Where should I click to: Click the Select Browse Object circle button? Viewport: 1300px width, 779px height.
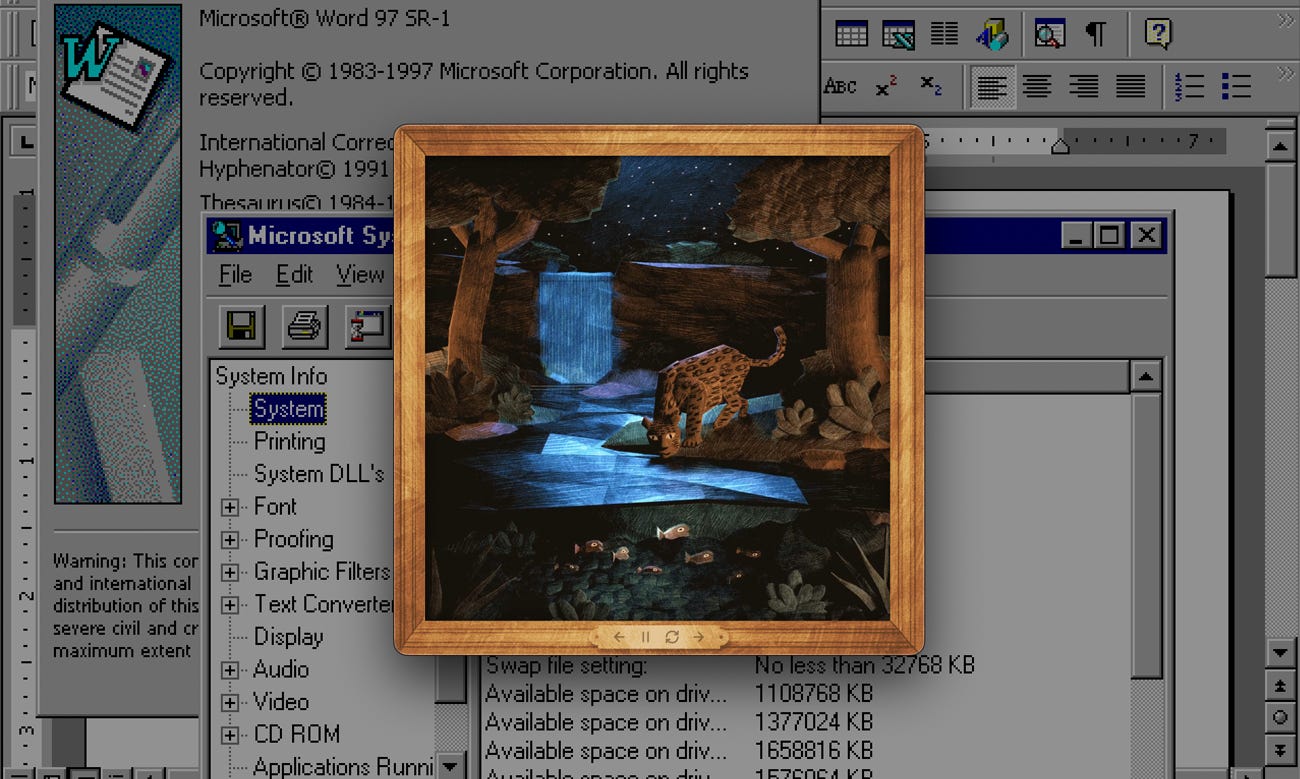(1280, 717)
